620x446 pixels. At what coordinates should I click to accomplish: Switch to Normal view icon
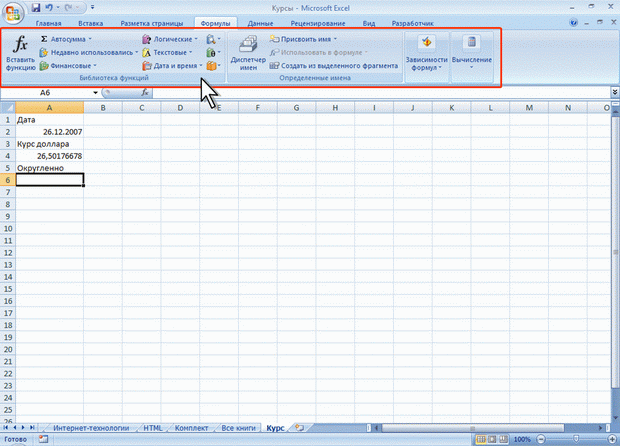coord(481,440)
